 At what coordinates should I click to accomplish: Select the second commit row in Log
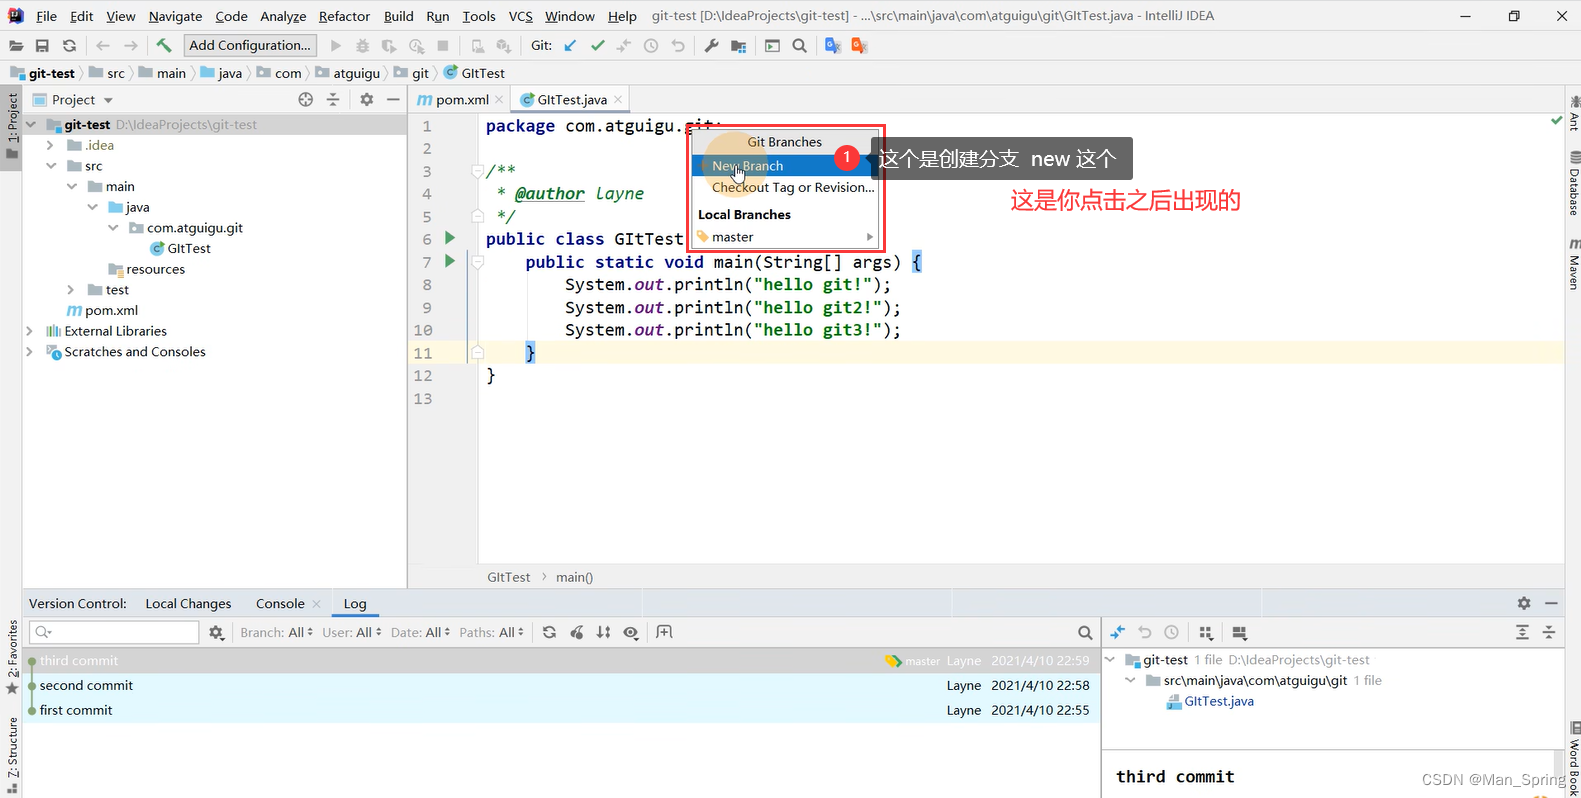pos(562,686)
